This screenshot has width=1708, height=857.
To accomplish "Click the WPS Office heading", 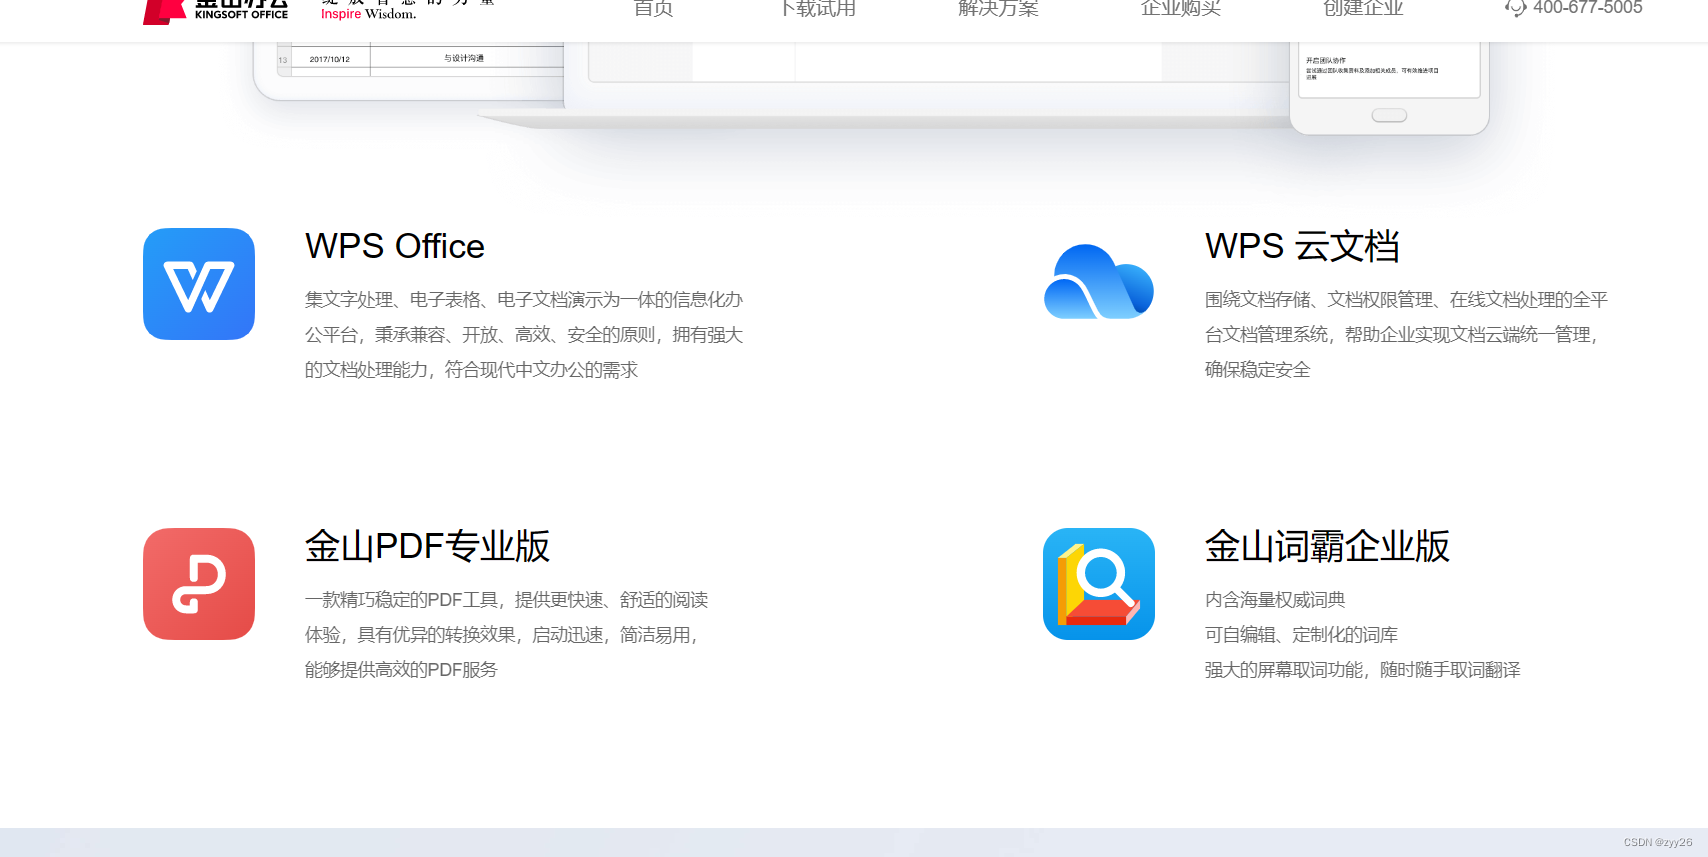I will (395, 246).
